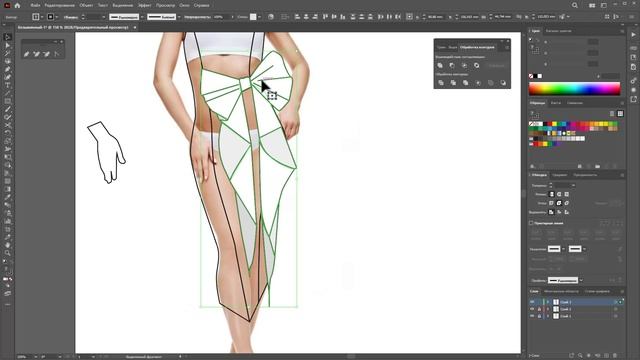Click the Minus Front icon in Pathfinder
The height and width of the screenshot is (360, 640).
tap(452, 65)
